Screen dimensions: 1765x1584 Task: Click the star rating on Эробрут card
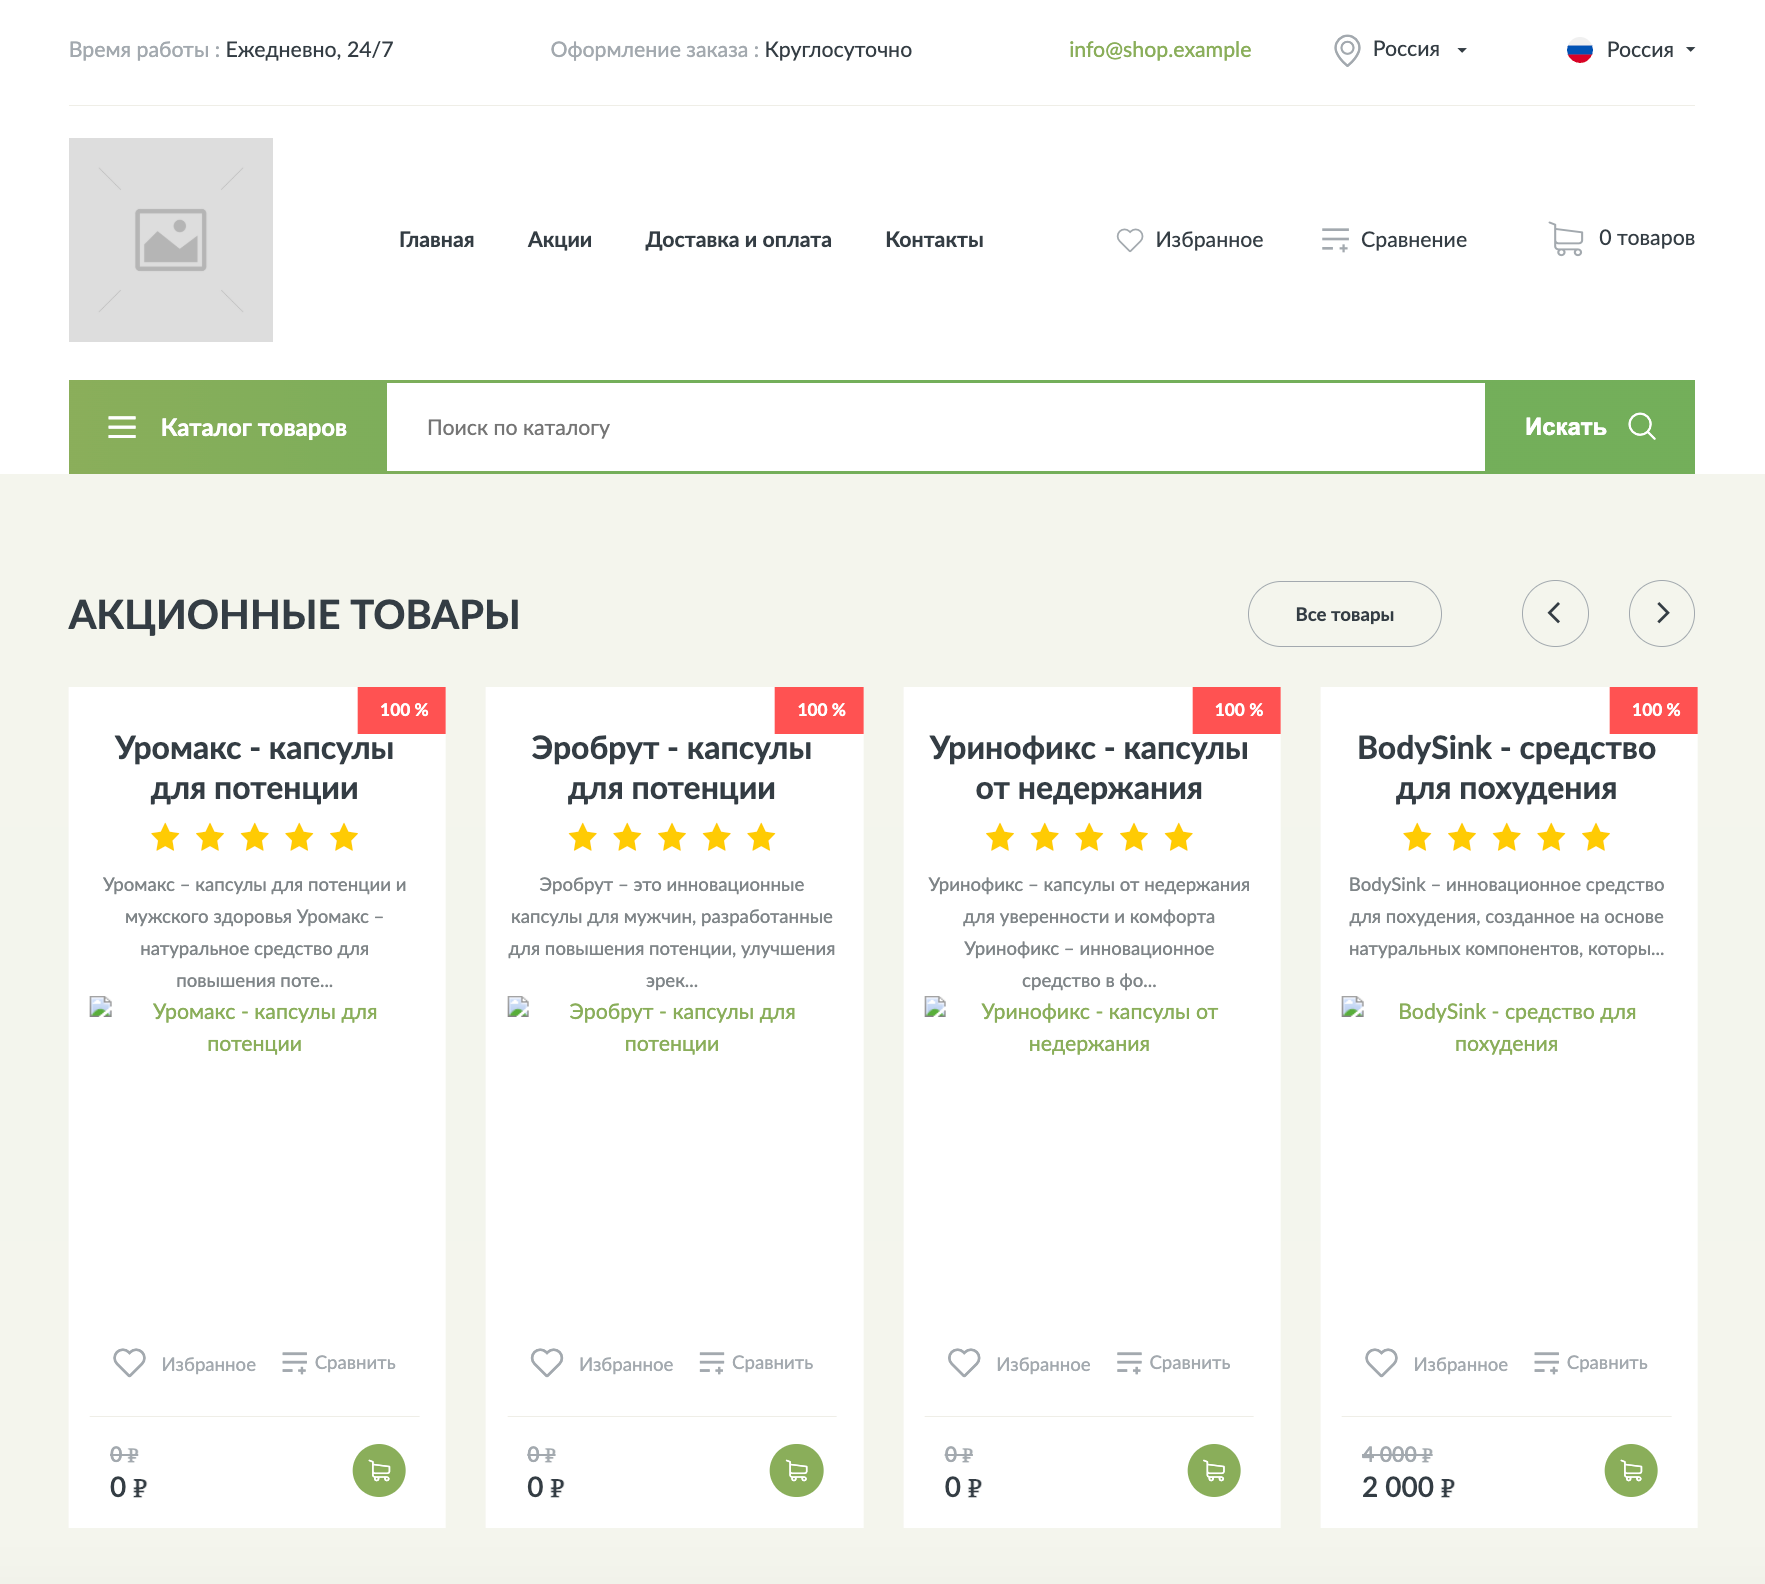pyautogui.click(x=672, y=837)
